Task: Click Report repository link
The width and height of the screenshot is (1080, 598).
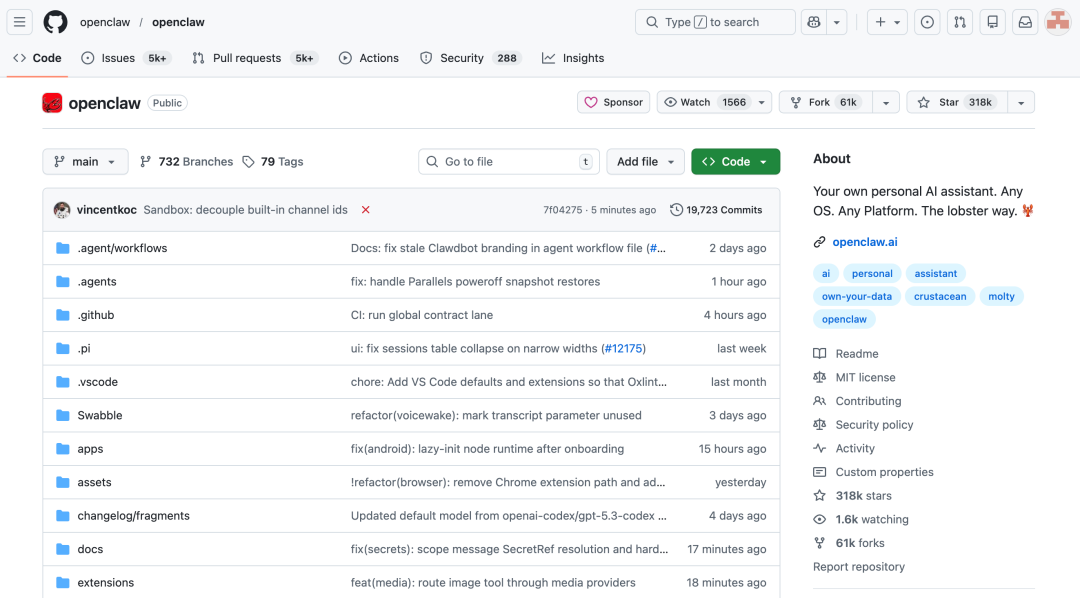Action: point(859,566)
